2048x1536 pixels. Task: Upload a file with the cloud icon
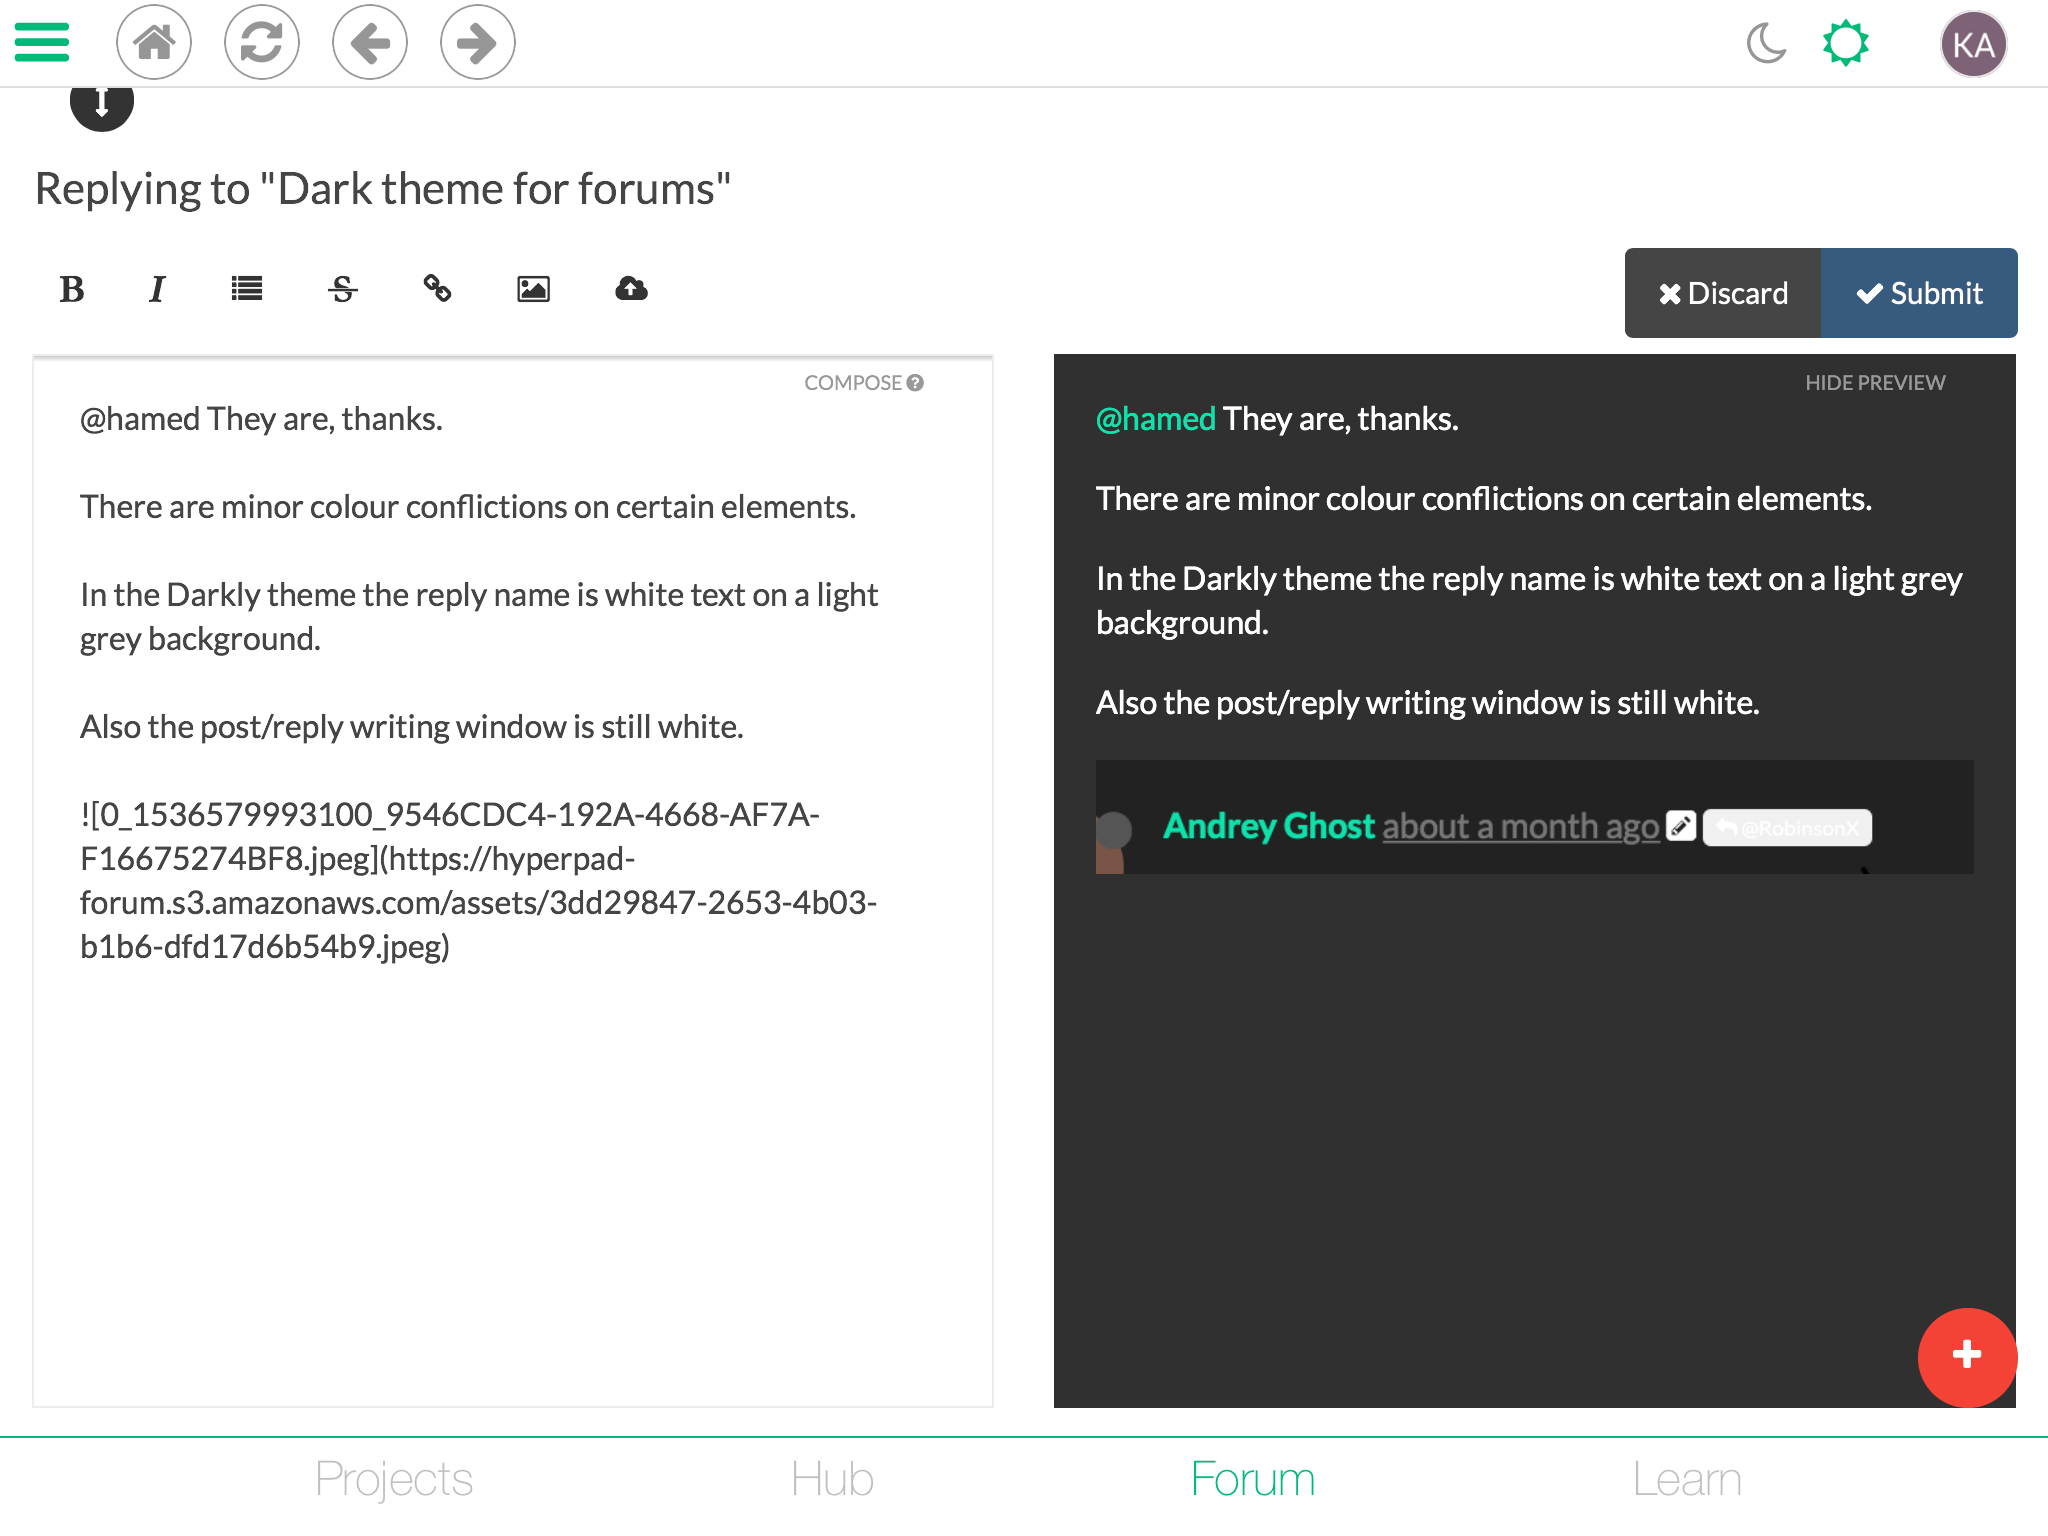tap(631, 290)
